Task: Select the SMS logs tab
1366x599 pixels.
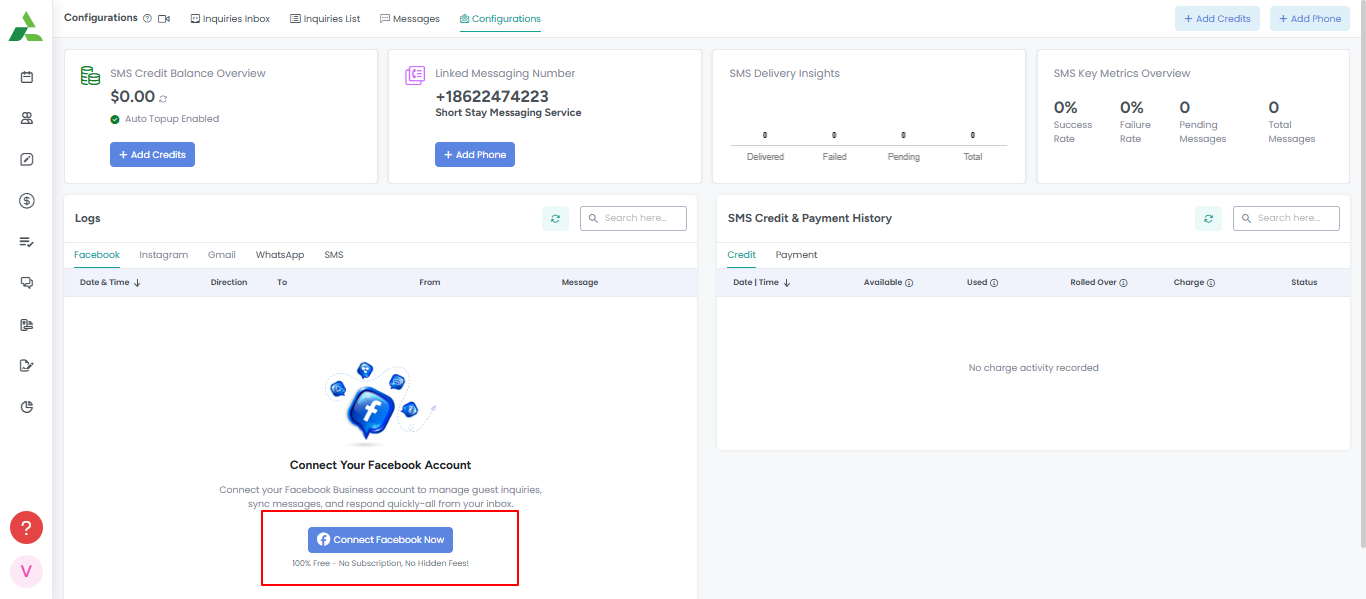Action: (x=334, y=255)
